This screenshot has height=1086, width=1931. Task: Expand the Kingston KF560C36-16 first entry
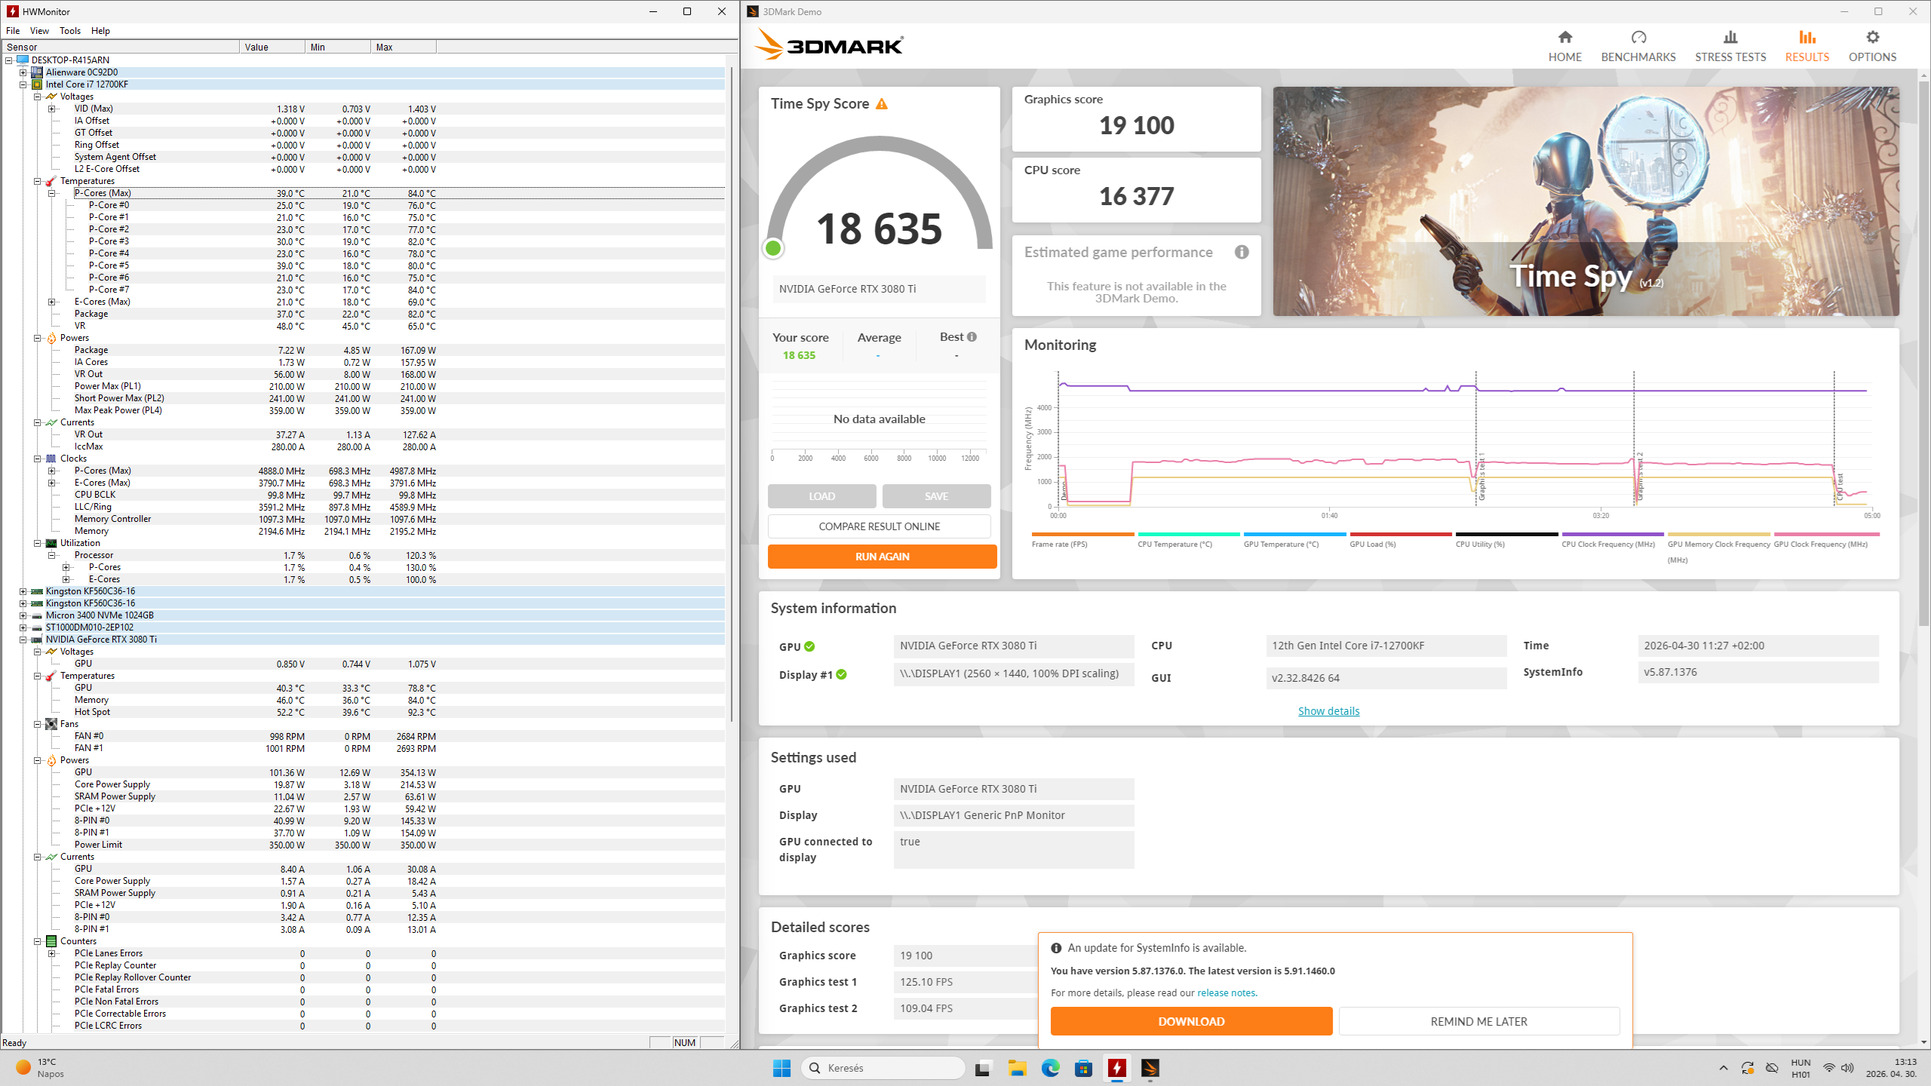tap(23, 592)
